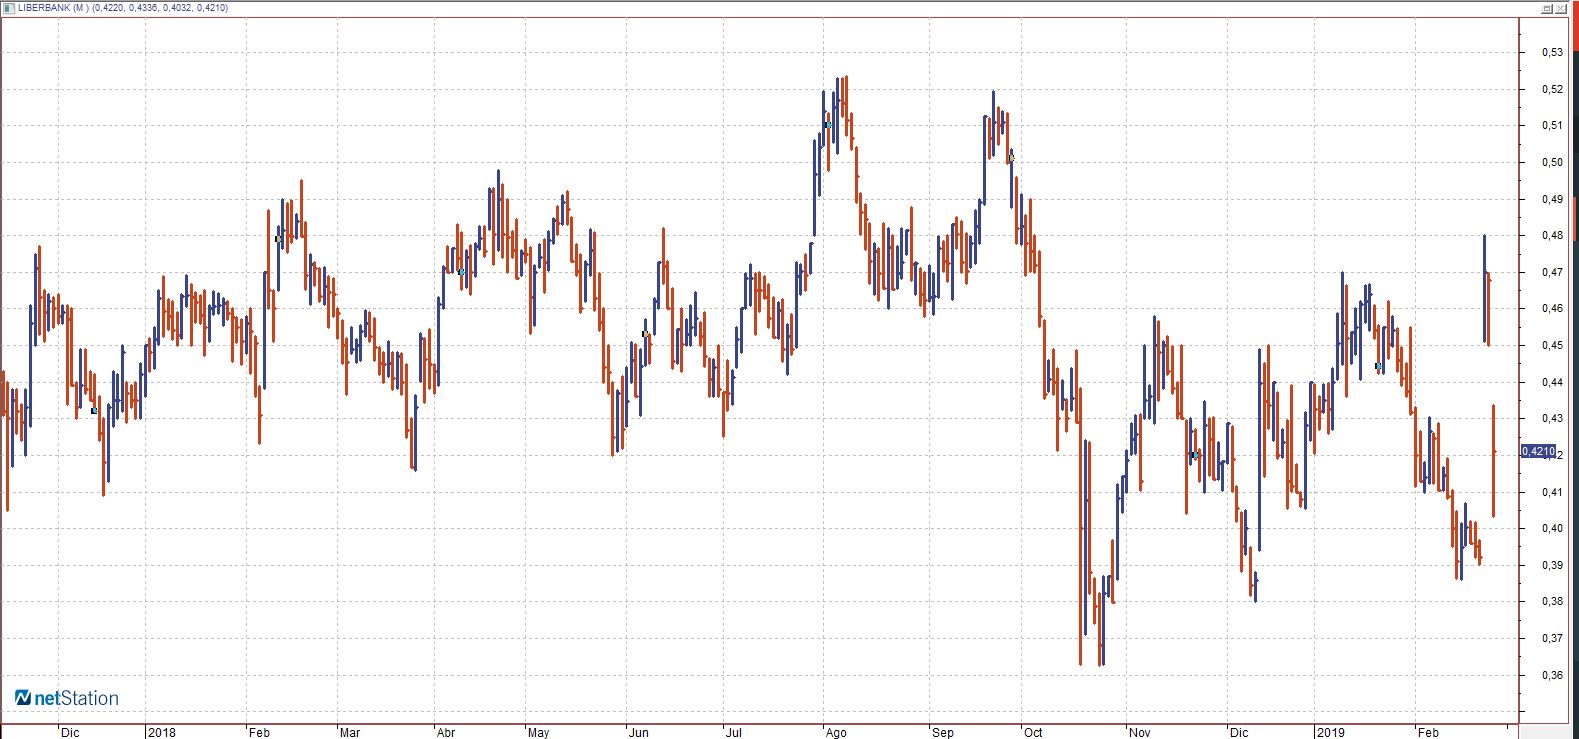This screenshot has height=739, width=1579.
Task: Click the 0,43 price axis label
Action: 1552,418
